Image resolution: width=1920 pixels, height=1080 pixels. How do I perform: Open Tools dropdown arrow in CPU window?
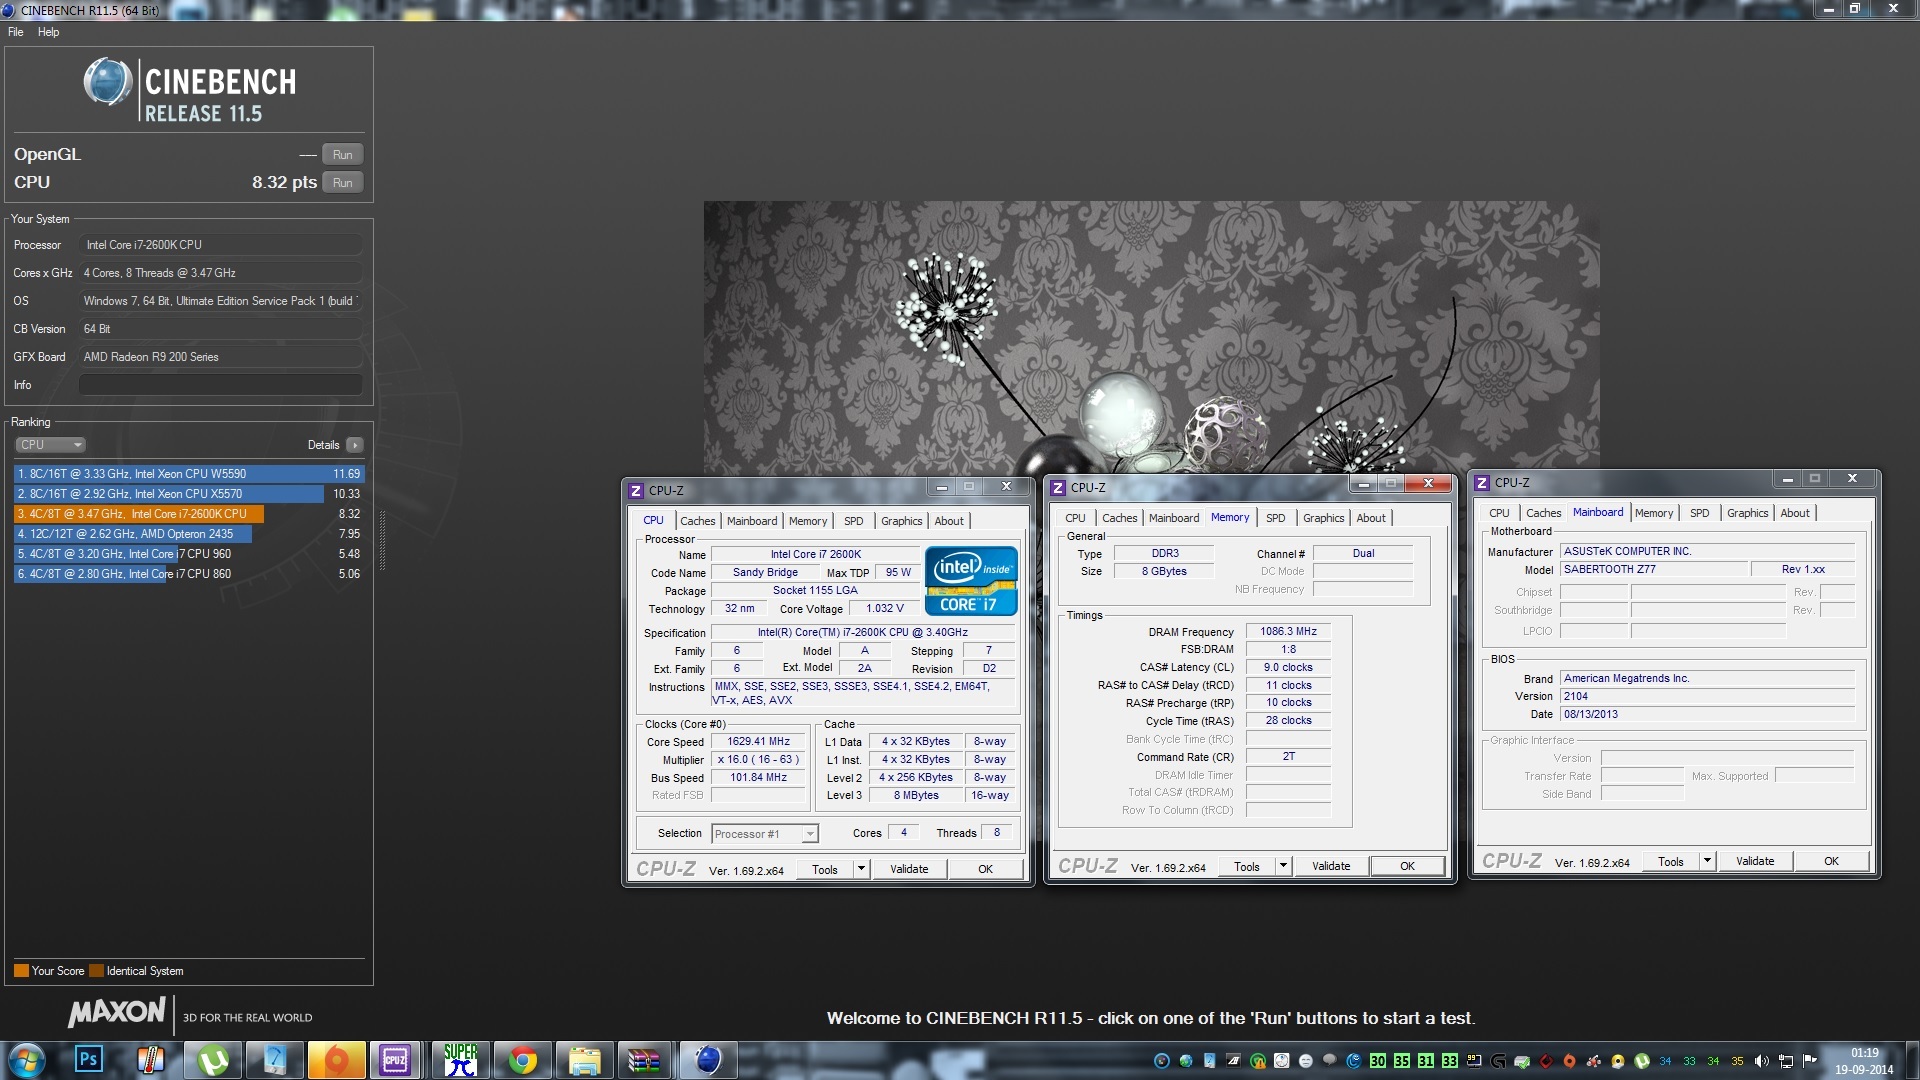pyautogui.click(x=861, y=869)
